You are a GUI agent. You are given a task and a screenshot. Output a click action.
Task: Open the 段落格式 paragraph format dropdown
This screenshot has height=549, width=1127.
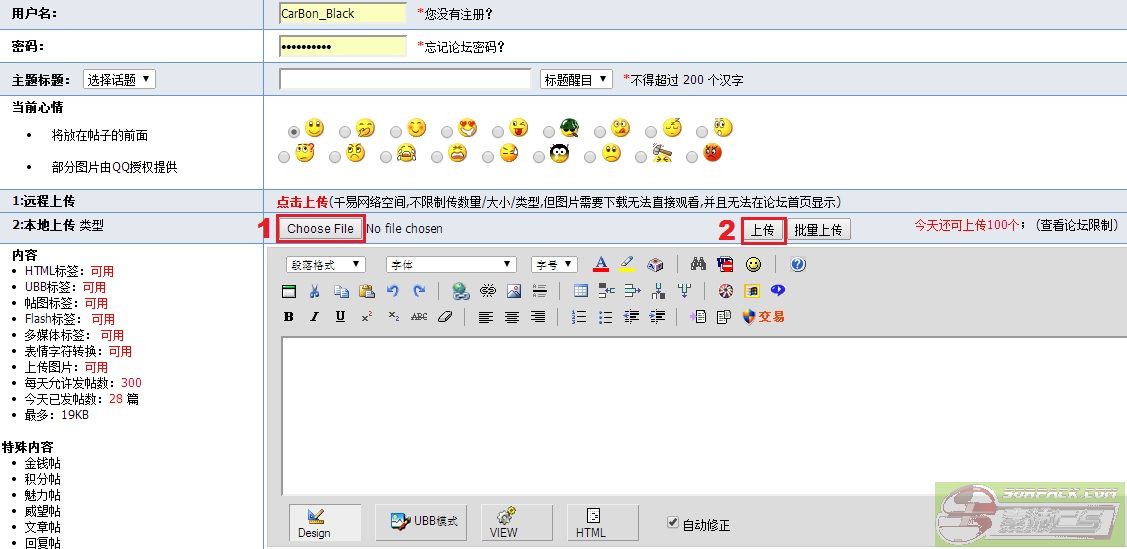coord(326,265)
